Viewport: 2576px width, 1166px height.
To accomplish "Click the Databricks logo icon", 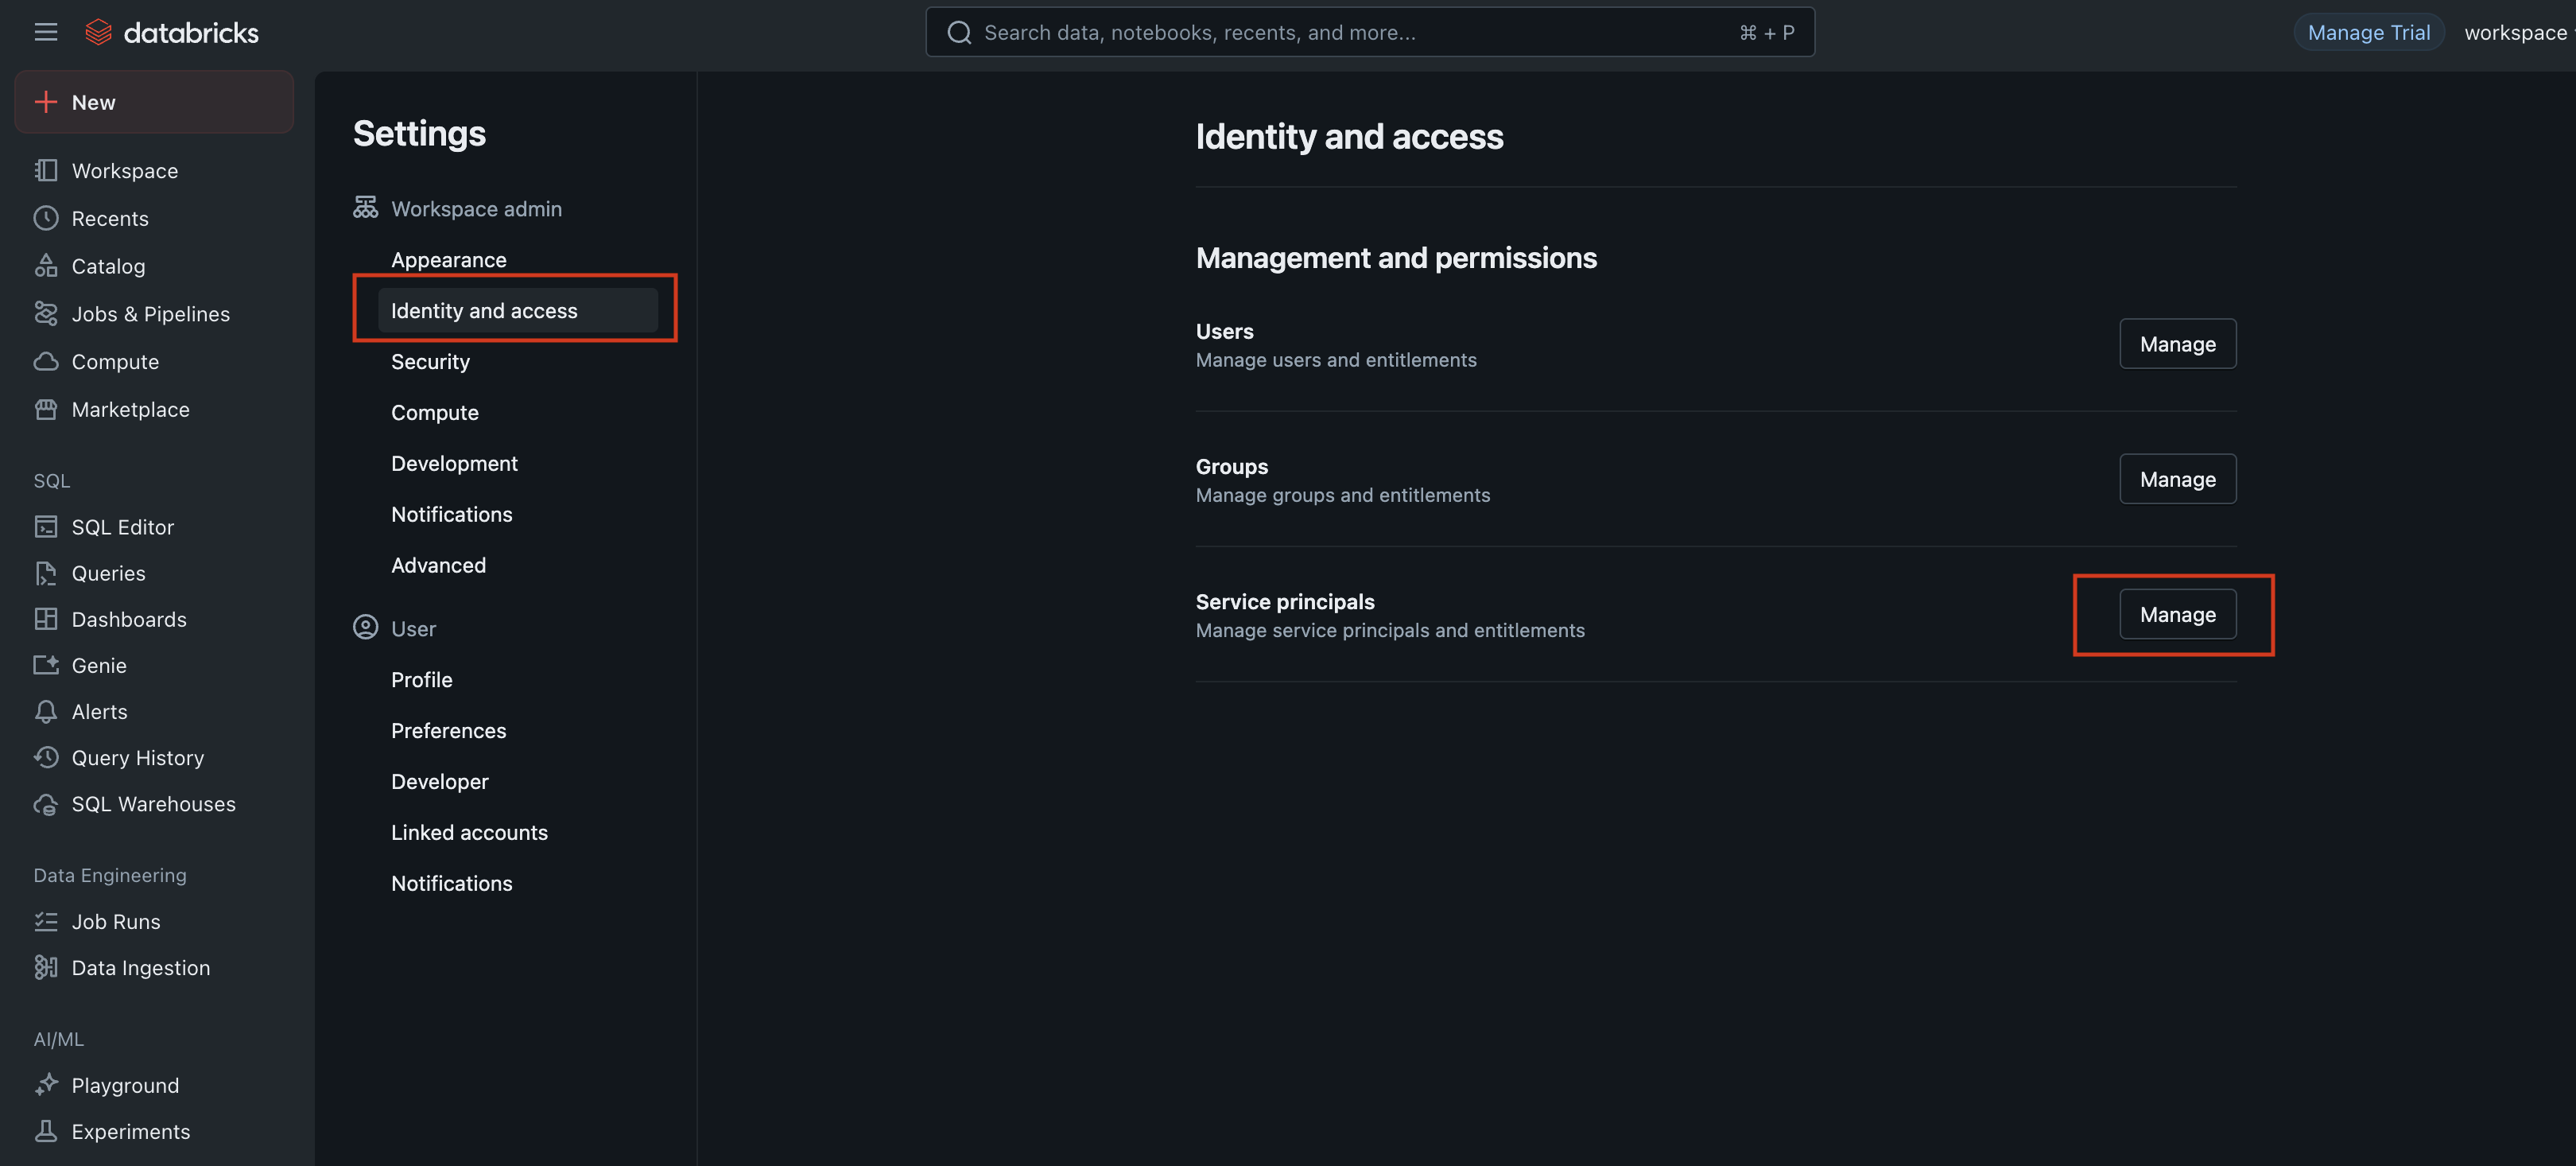I will 98,32.
